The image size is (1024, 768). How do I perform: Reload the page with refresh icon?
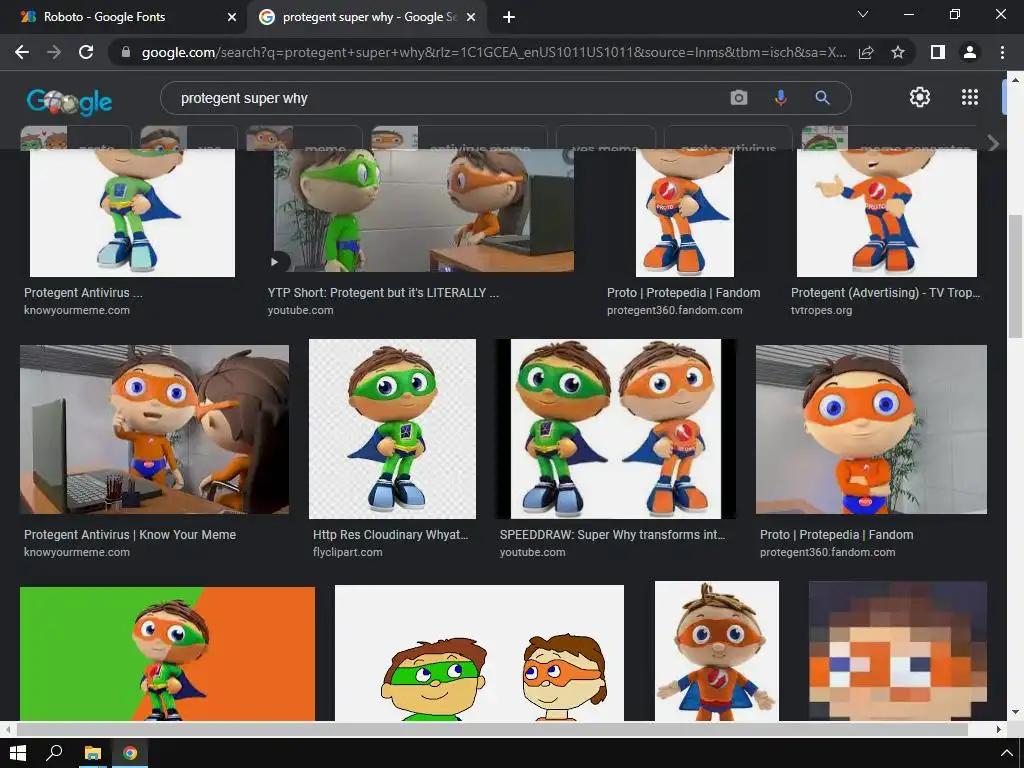(x=86, y=52)
